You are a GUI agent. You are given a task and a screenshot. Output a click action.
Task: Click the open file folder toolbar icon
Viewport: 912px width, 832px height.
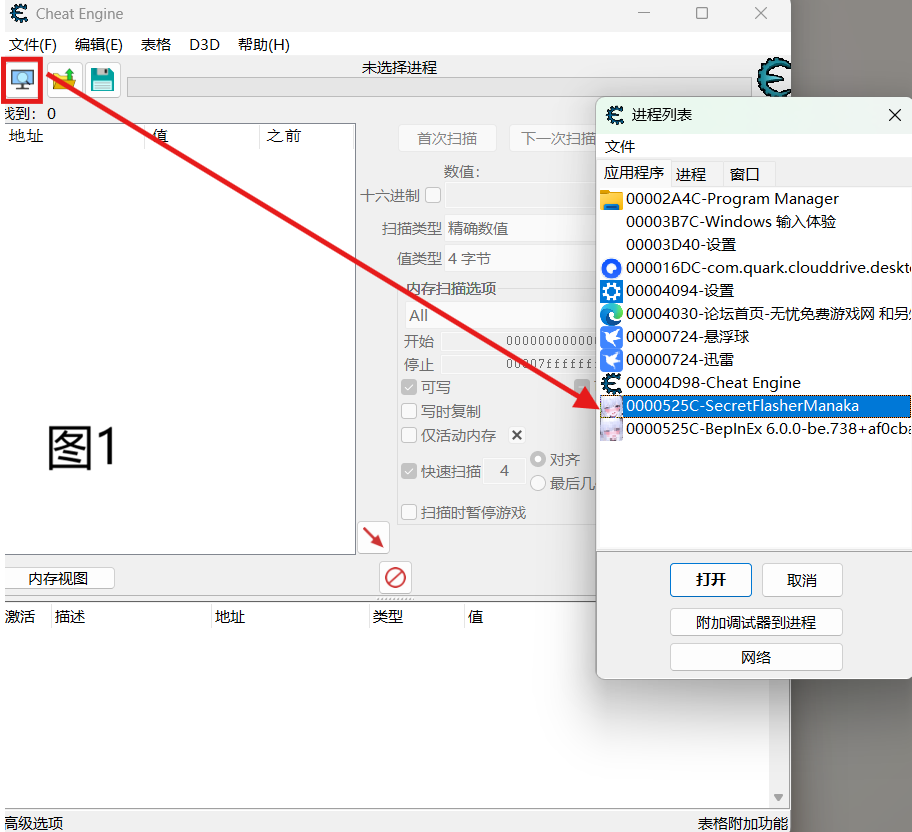point(65,79)
